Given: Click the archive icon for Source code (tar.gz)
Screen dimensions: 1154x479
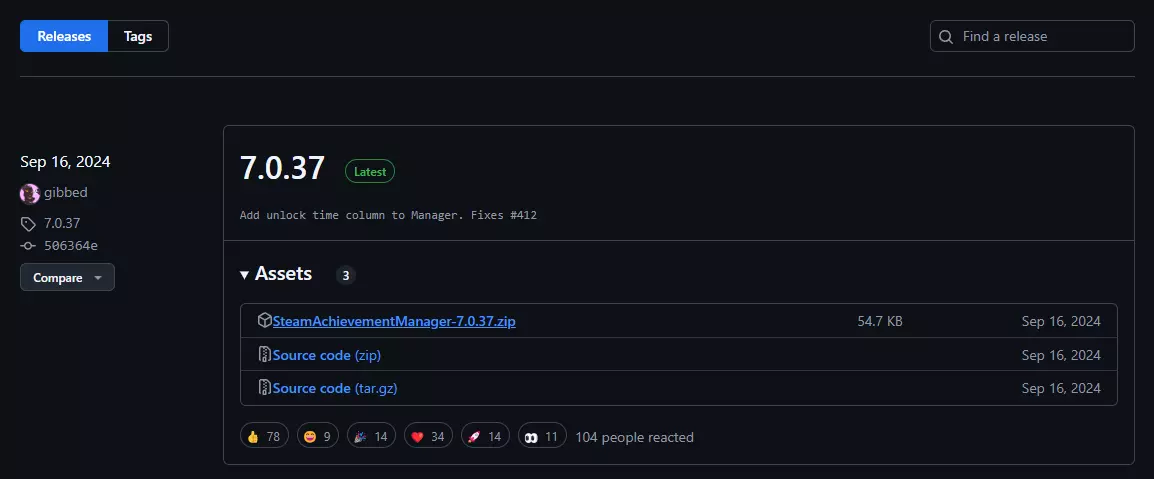Looking at the screenshot, I should click(x=264, y=388).
